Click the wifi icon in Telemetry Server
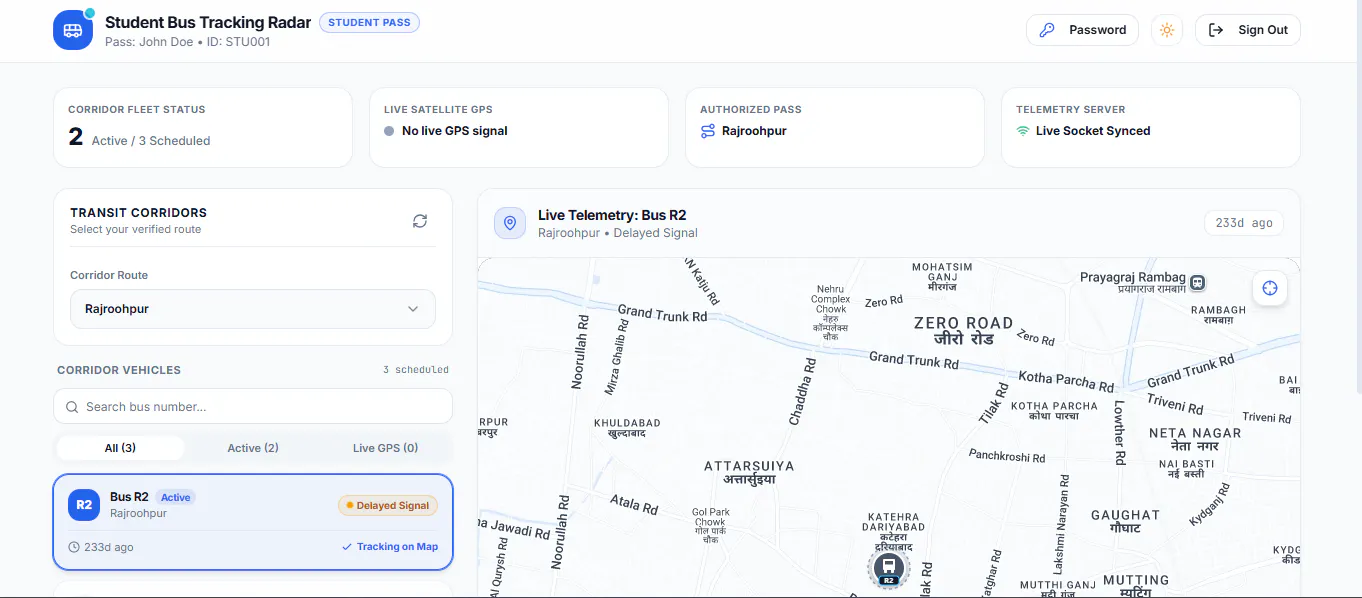The height and width of the screenshot is (598, 1362). click(1023, 131)
